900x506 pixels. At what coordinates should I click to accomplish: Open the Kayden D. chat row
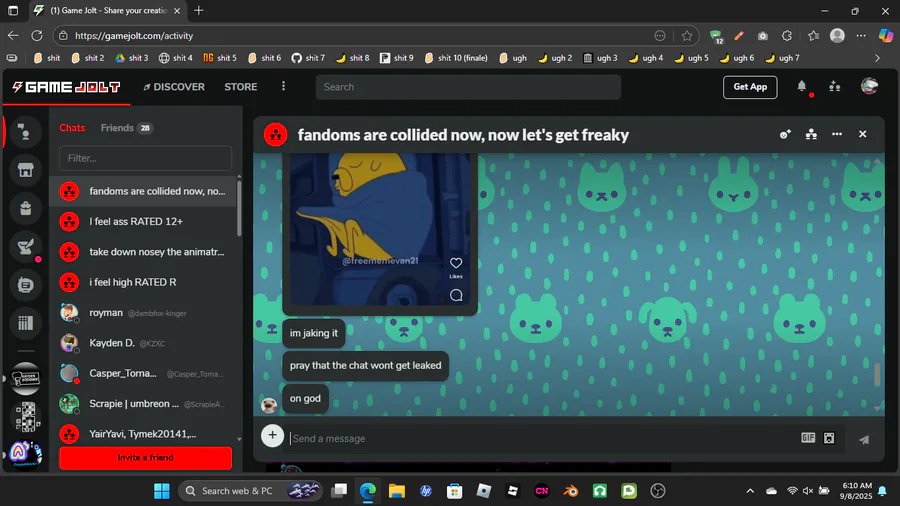coord(142,343)
